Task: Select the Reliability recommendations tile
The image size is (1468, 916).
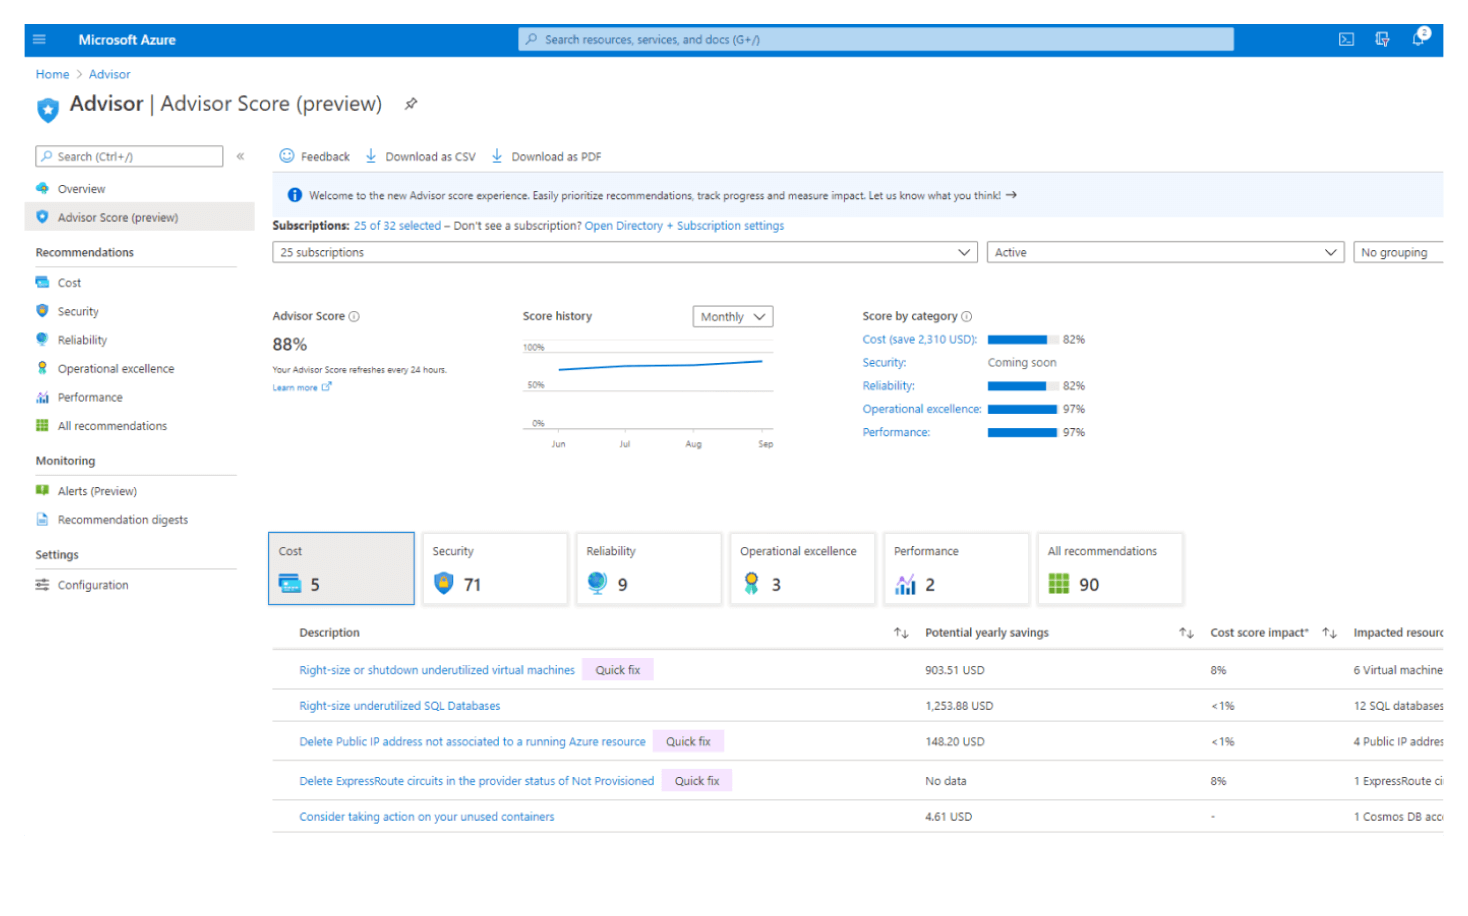Action: click(x=648, y=569)
